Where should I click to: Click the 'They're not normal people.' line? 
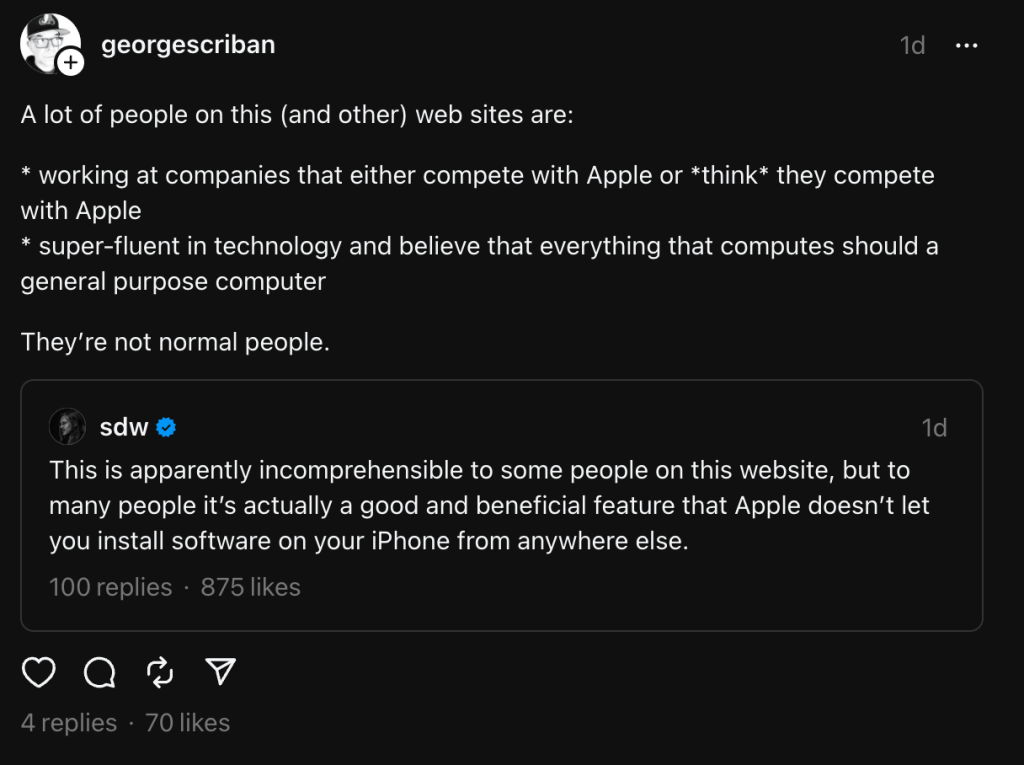175,342
